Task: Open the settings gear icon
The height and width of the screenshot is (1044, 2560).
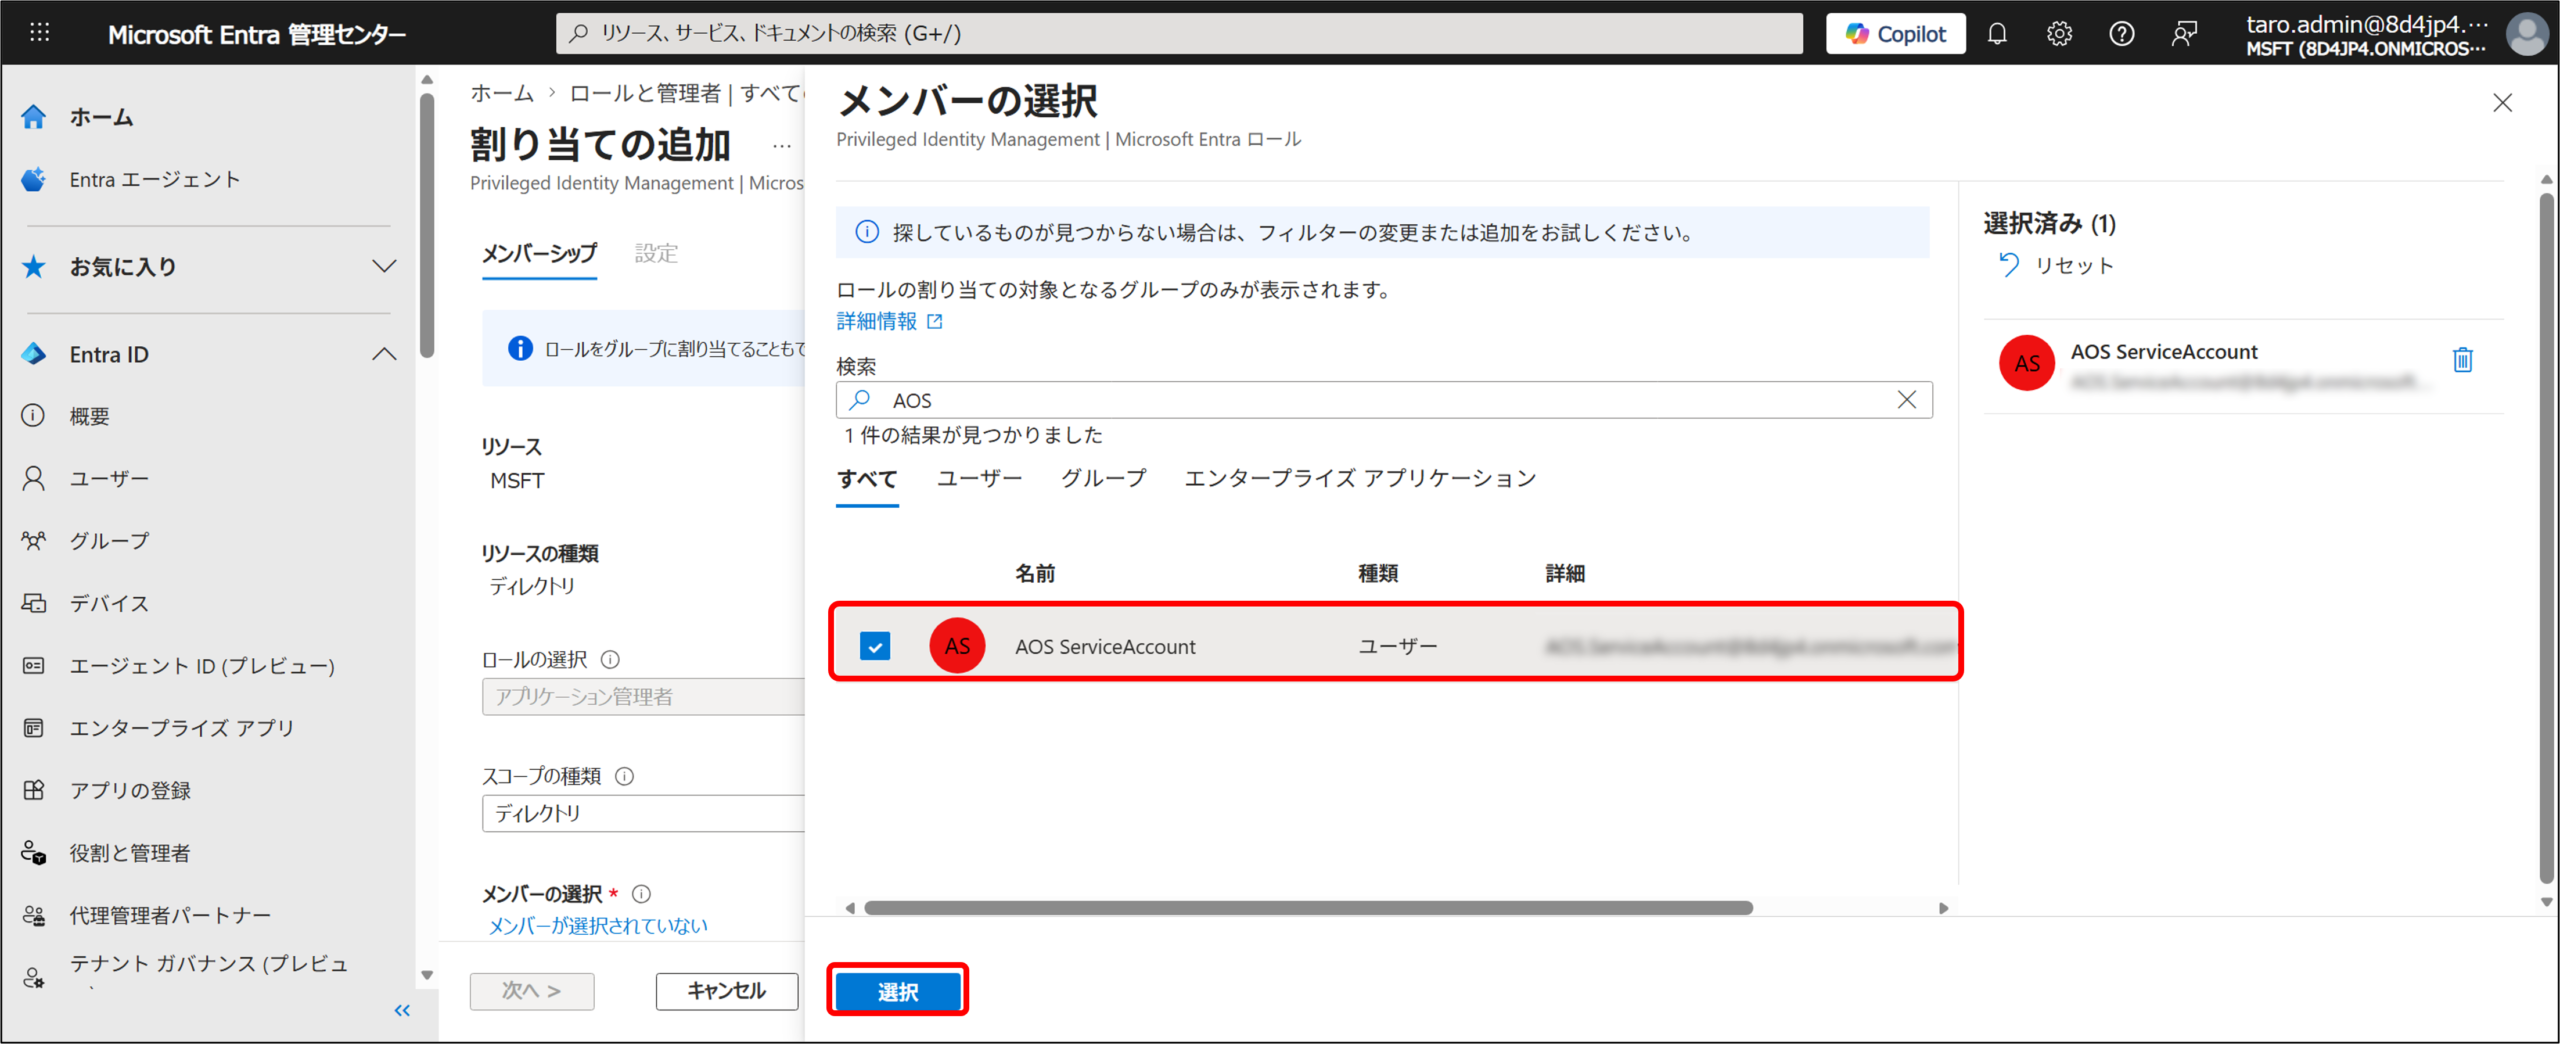Action: pyautogui.click(x=2059, y=34)
